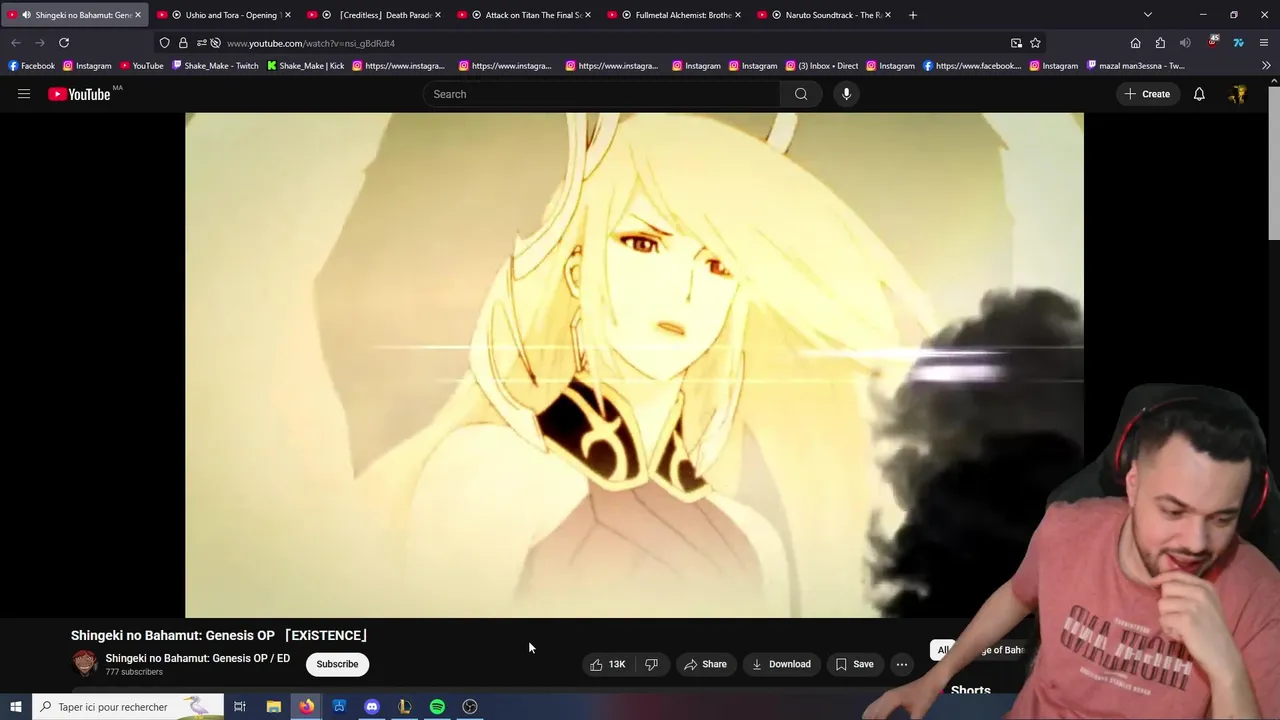Click the YouTube search field

601,94
